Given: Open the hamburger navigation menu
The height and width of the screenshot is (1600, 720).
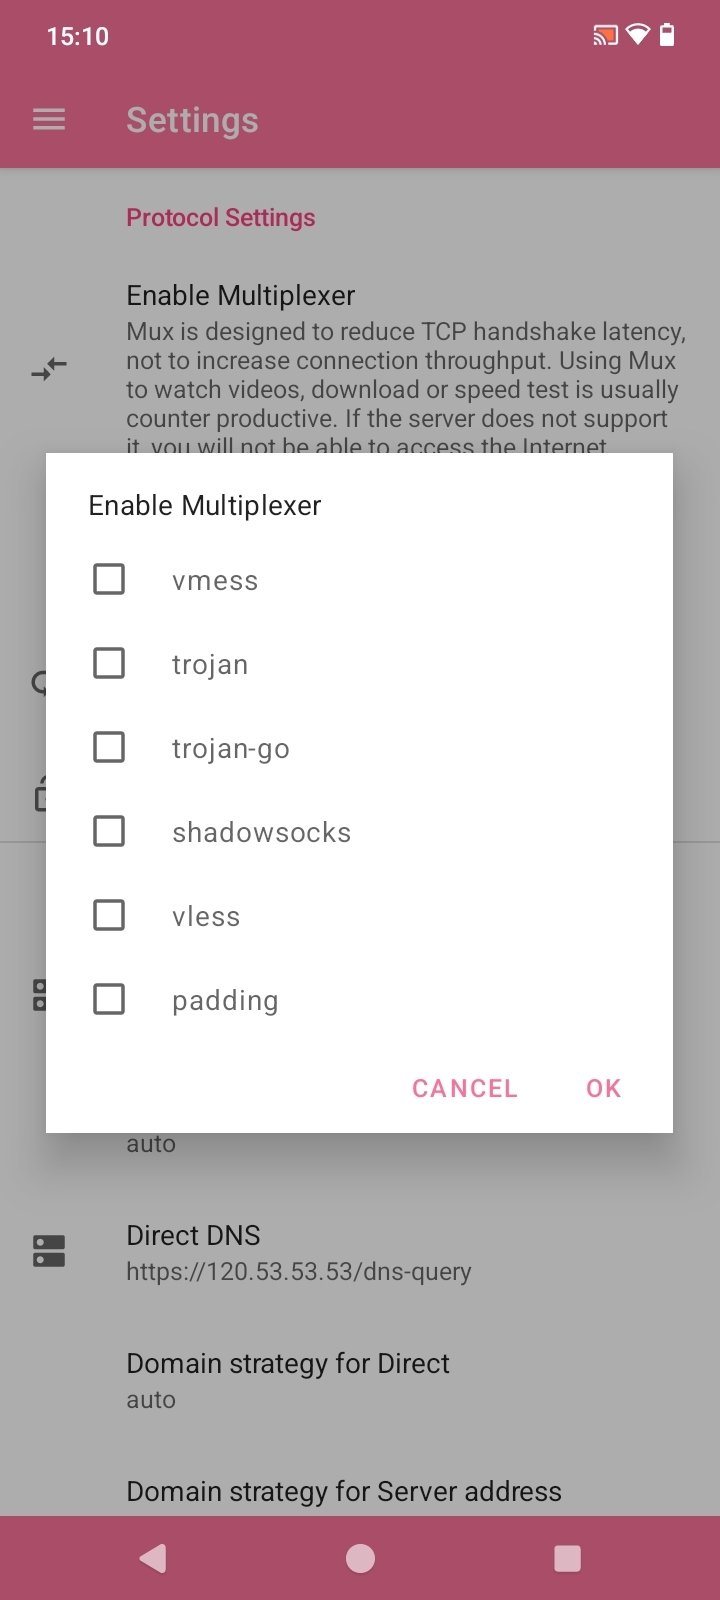Looking at the screenshot, I should (x=49, y=120).
